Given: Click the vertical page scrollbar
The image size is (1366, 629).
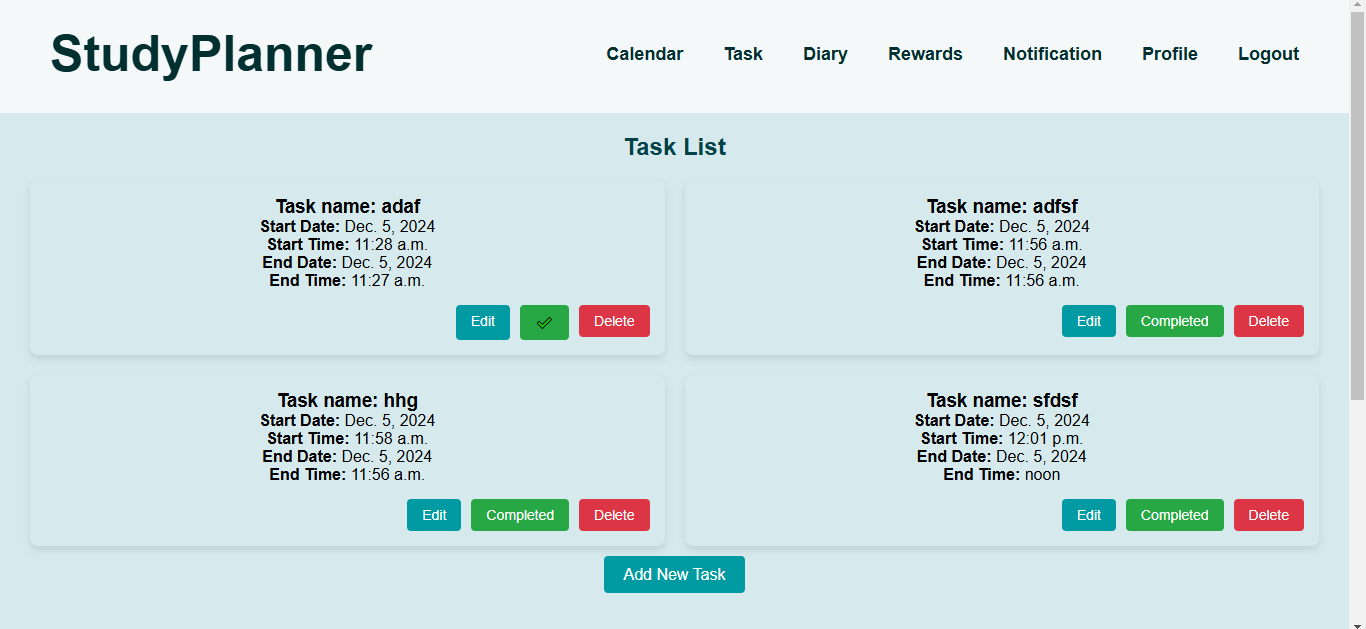Looking at the screenshot, I should coord(1357,200).
